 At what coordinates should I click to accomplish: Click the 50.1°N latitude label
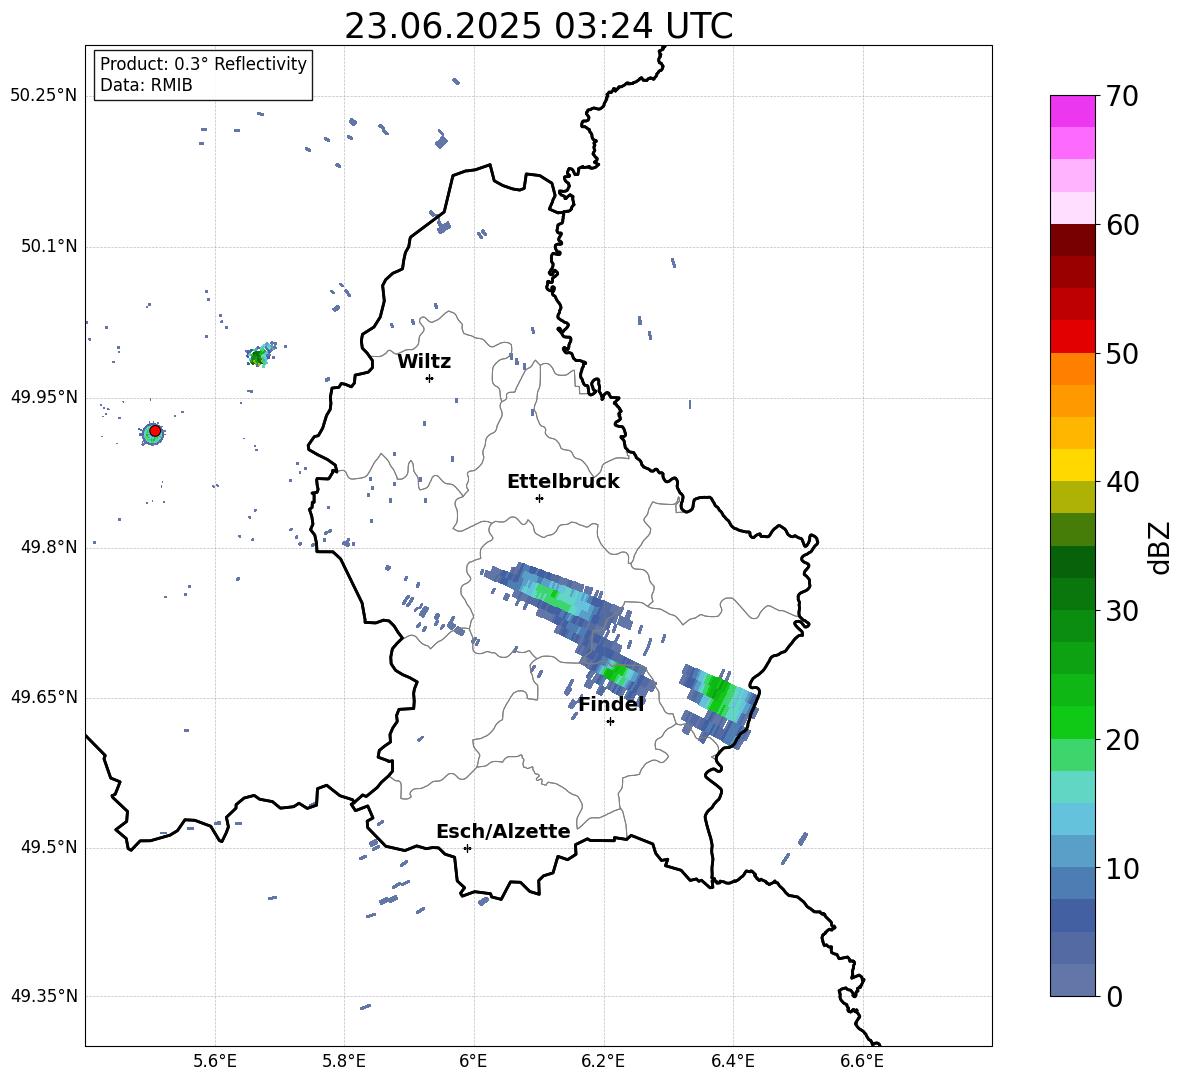[49, 247]
